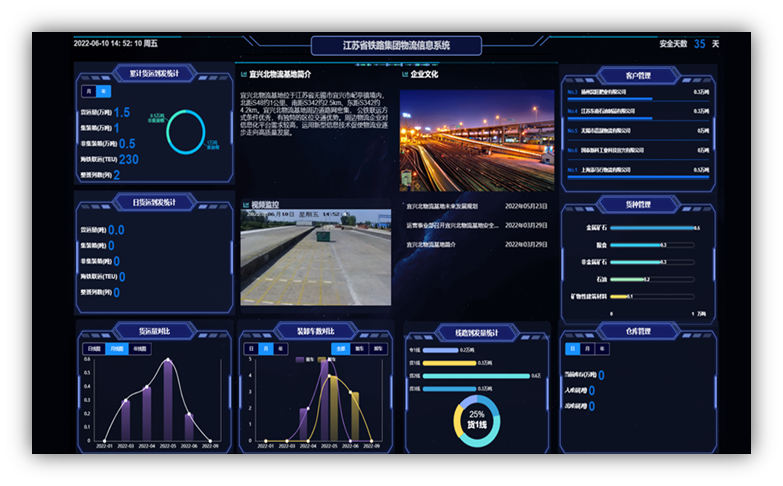783x486 pixels.
Task: Click the cyan ring chart in 累计货运到发统计
Action: coord(186,131)
